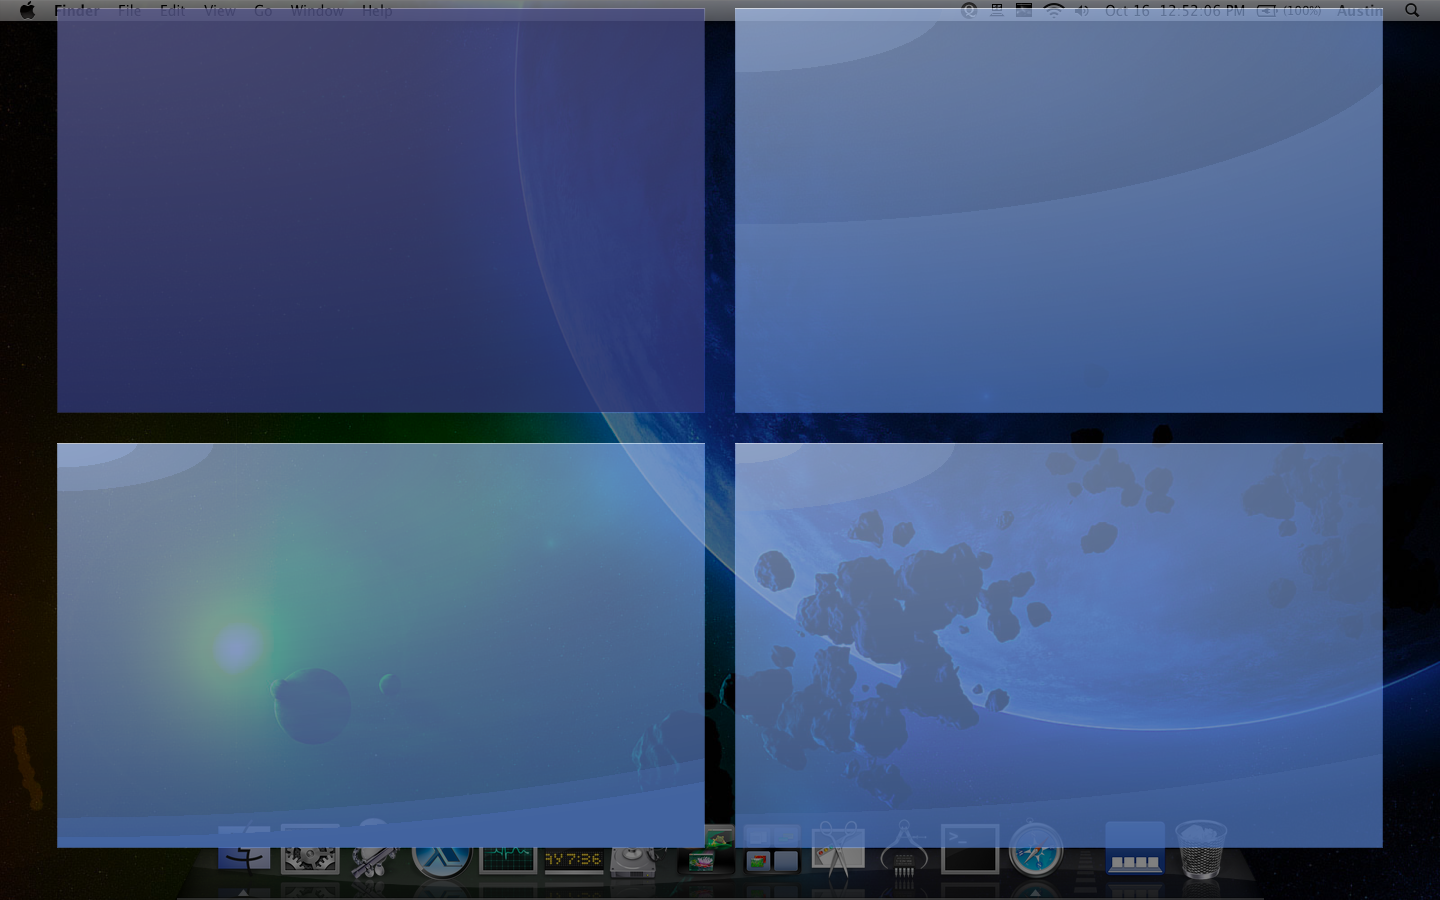This screenshot has width=1440, height=900.
Task: Open the Finder menu in menu bar
Action: click(77, 10)
